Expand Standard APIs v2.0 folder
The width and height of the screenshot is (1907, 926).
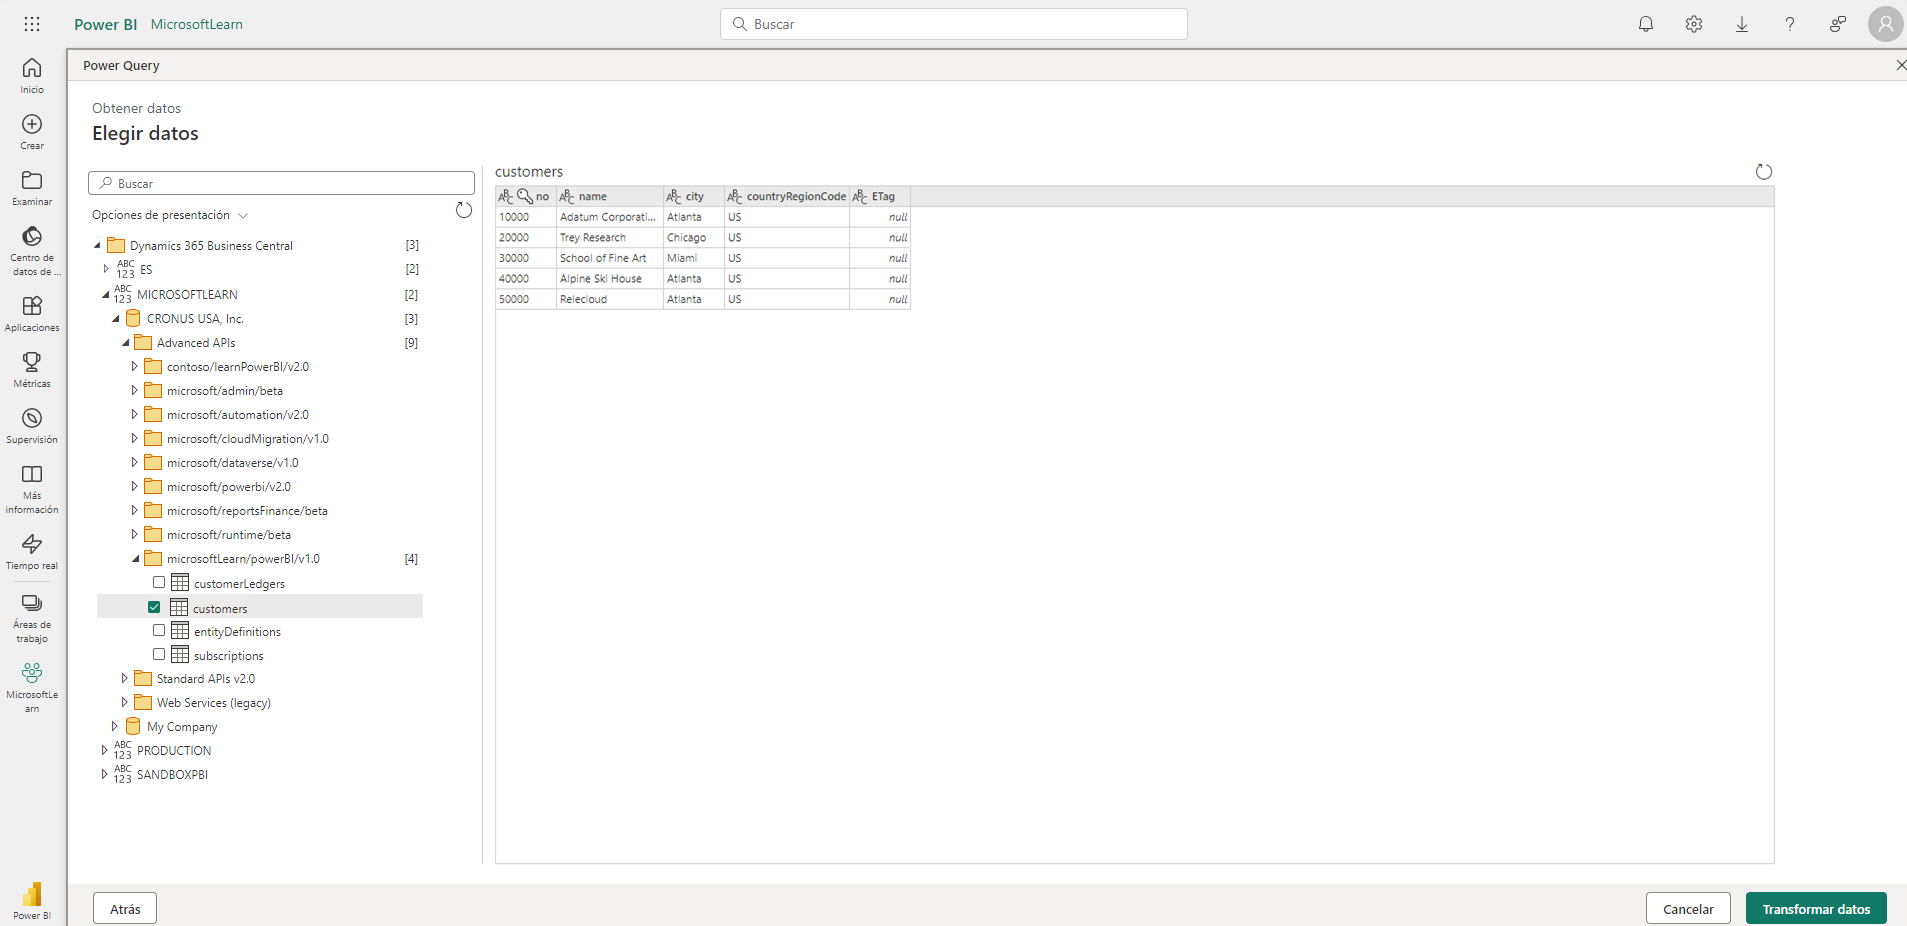(124, 678)
